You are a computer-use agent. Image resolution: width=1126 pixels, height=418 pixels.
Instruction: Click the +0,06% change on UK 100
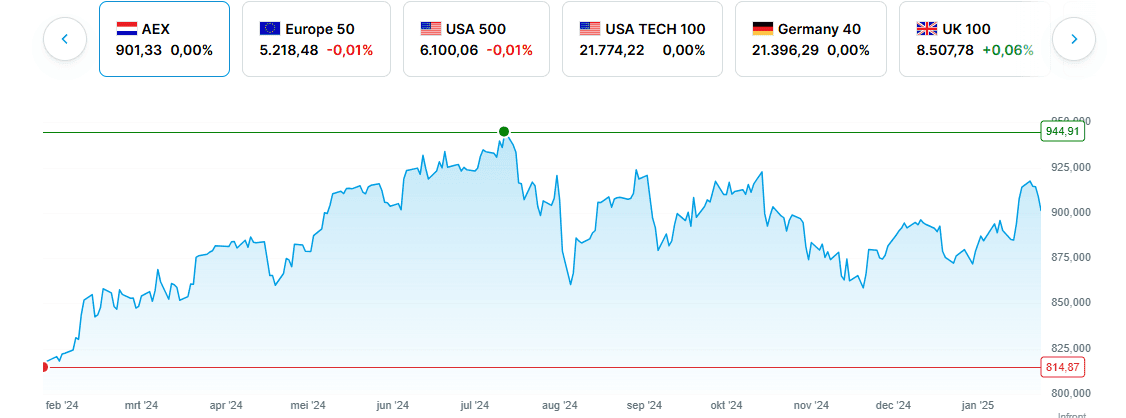pos(1007,49)
